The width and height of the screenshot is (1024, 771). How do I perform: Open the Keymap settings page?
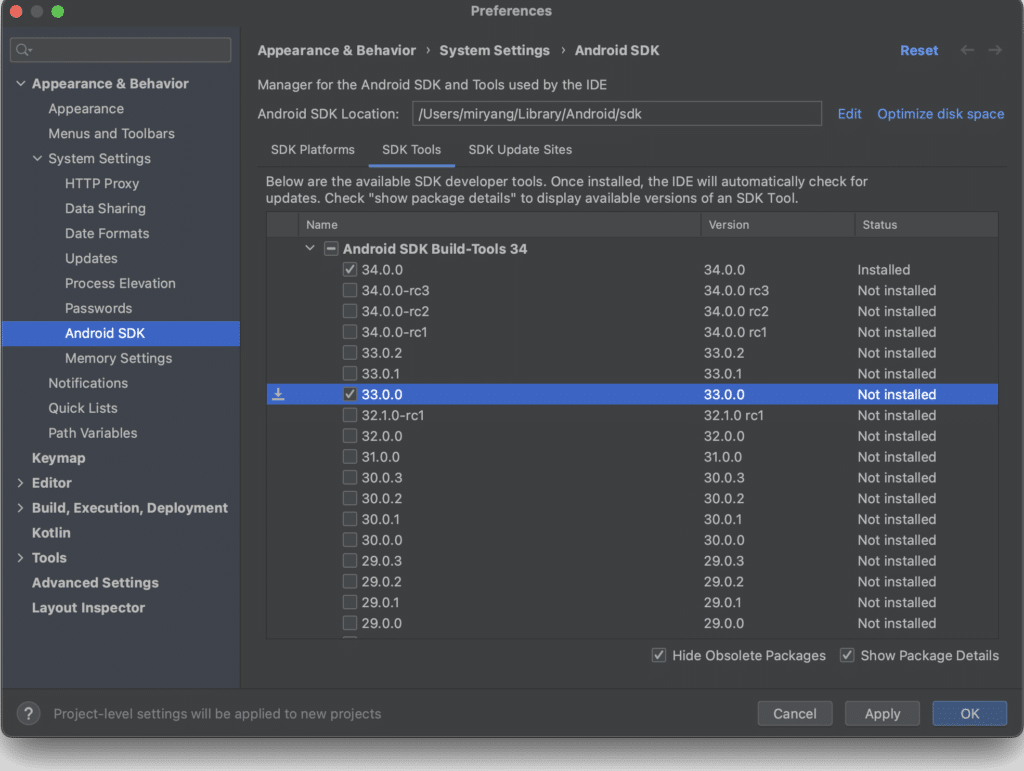click(x=59, y=458)
